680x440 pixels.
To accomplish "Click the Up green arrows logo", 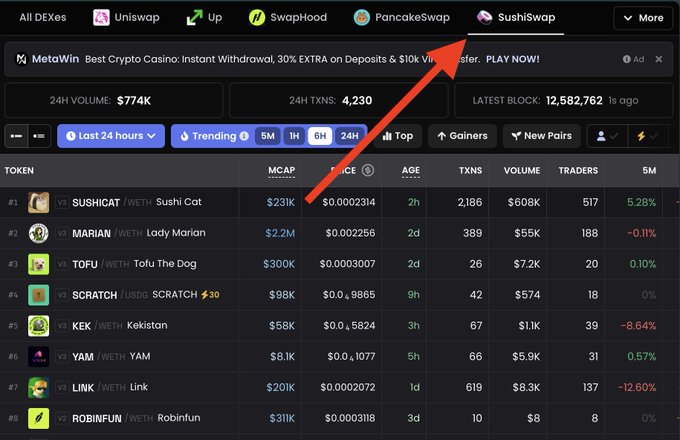I will click(x=194, y=18).
